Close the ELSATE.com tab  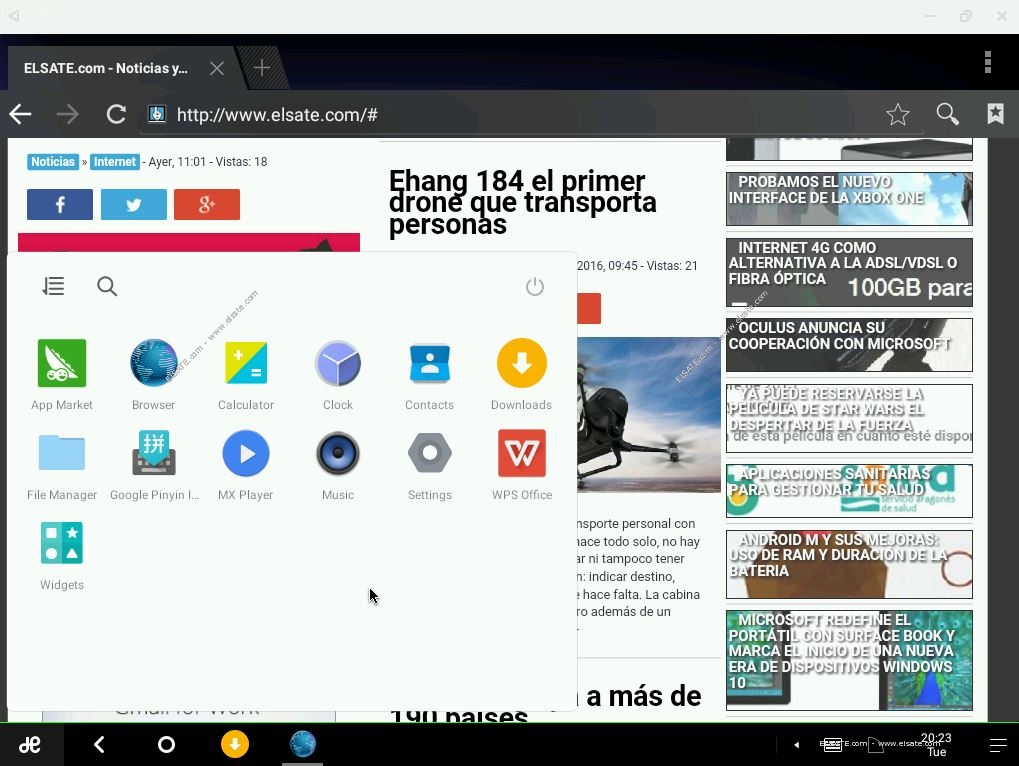217,68
